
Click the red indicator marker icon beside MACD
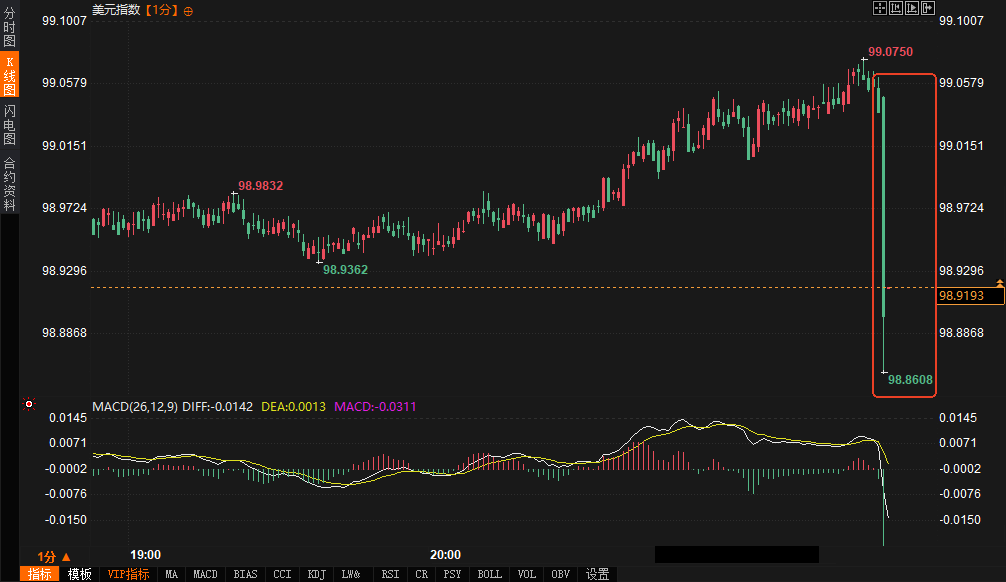point(29,404)
